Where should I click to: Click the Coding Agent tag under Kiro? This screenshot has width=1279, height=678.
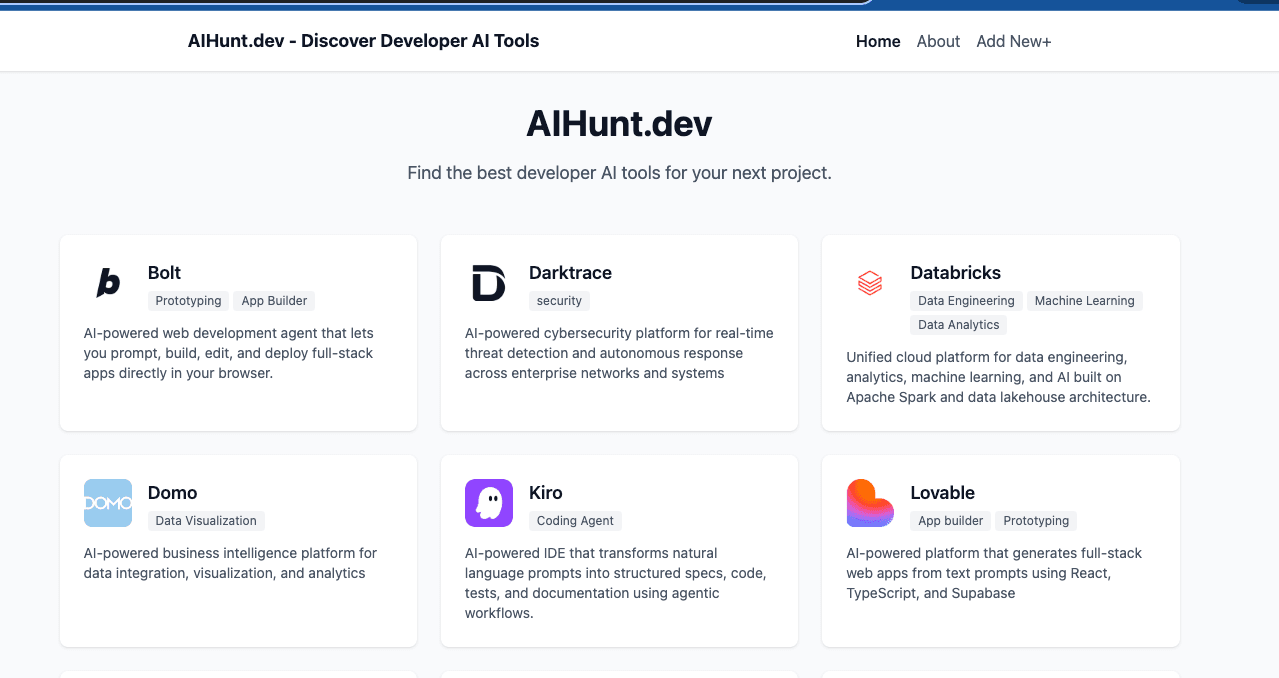[x=575, y=520]
